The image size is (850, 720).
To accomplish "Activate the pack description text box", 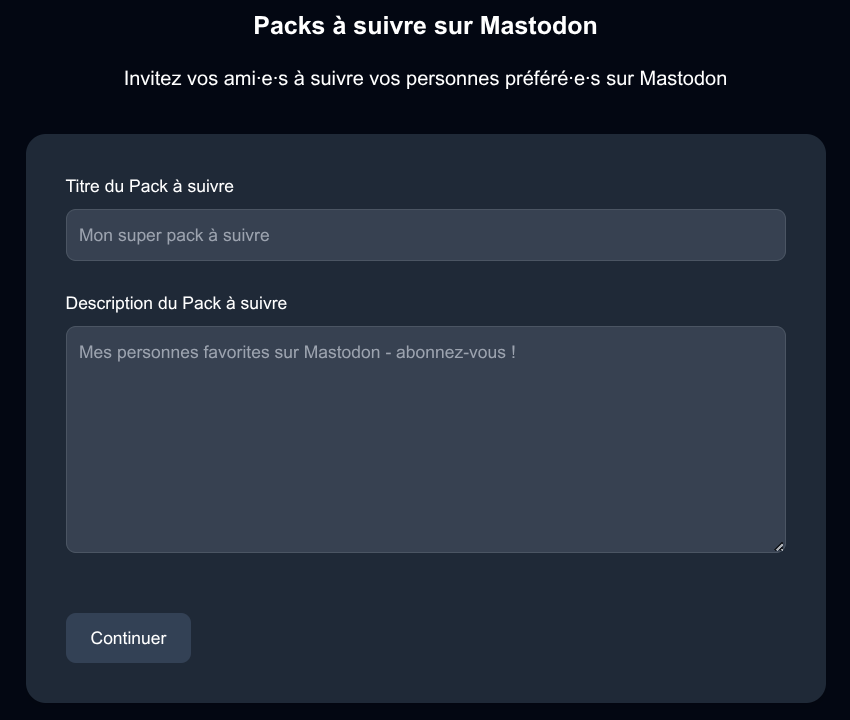I will click(x=426, y=439).
